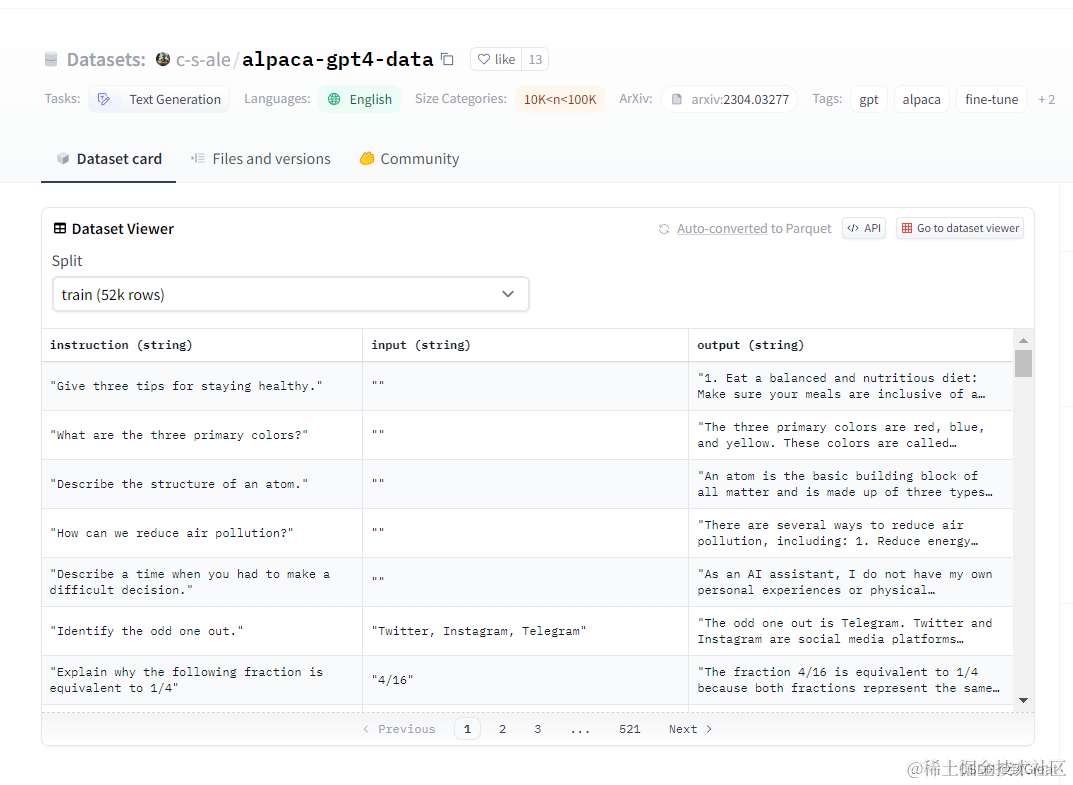Select the fine-tune tag
Image resolution: width=1073 pixels, height=785 pixels.
coord(992,99)
